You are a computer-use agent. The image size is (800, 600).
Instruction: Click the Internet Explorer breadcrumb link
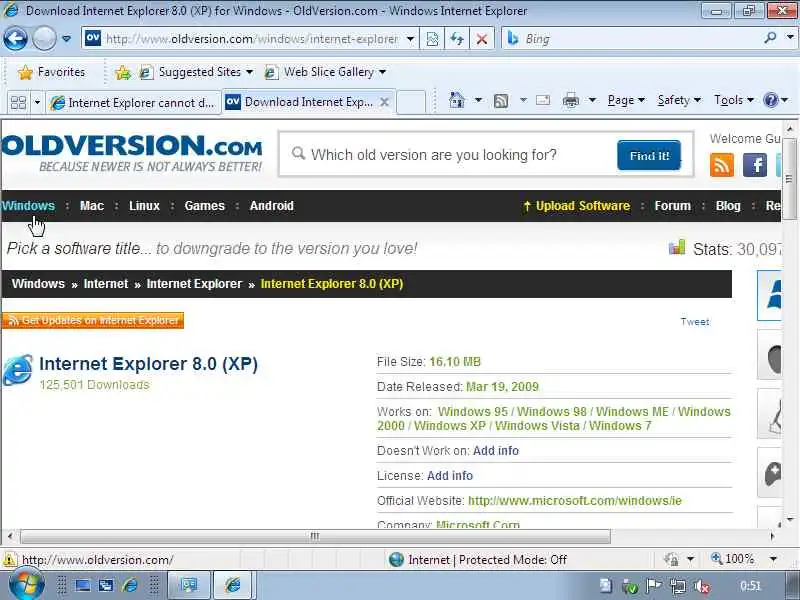[194, 284]
